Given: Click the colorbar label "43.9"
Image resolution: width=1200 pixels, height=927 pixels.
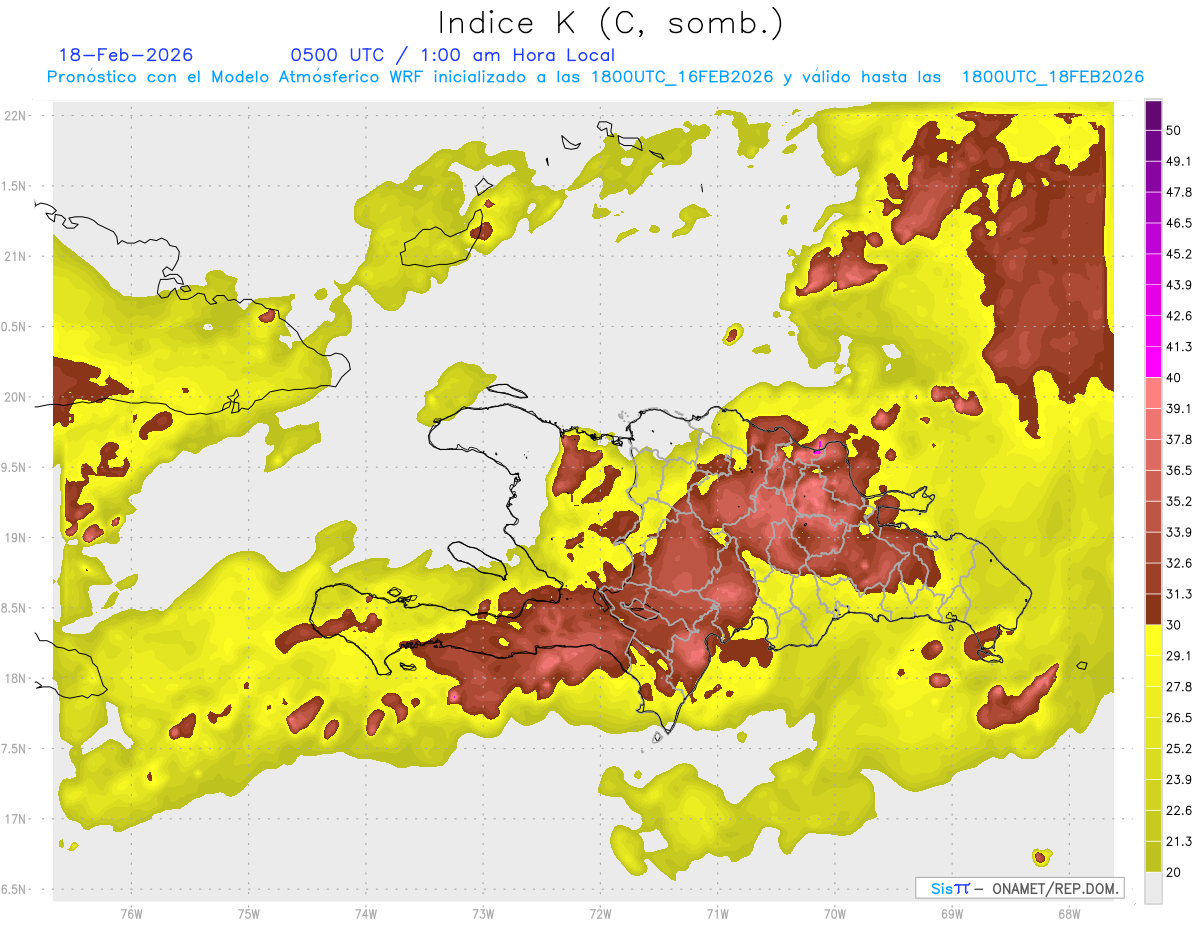Looking at the screenshot, I should 1179,285.
